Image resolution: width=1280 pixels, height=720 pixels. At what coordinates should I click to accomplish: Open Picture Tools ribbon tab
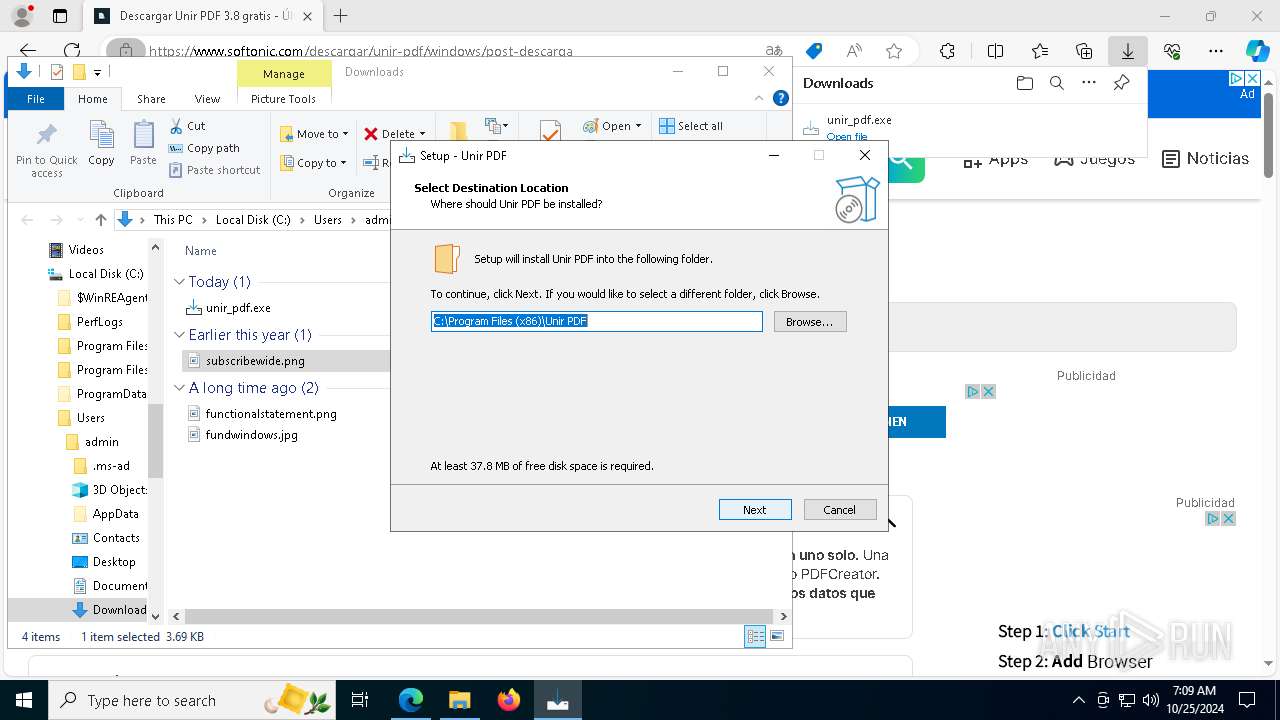[283, 99]
